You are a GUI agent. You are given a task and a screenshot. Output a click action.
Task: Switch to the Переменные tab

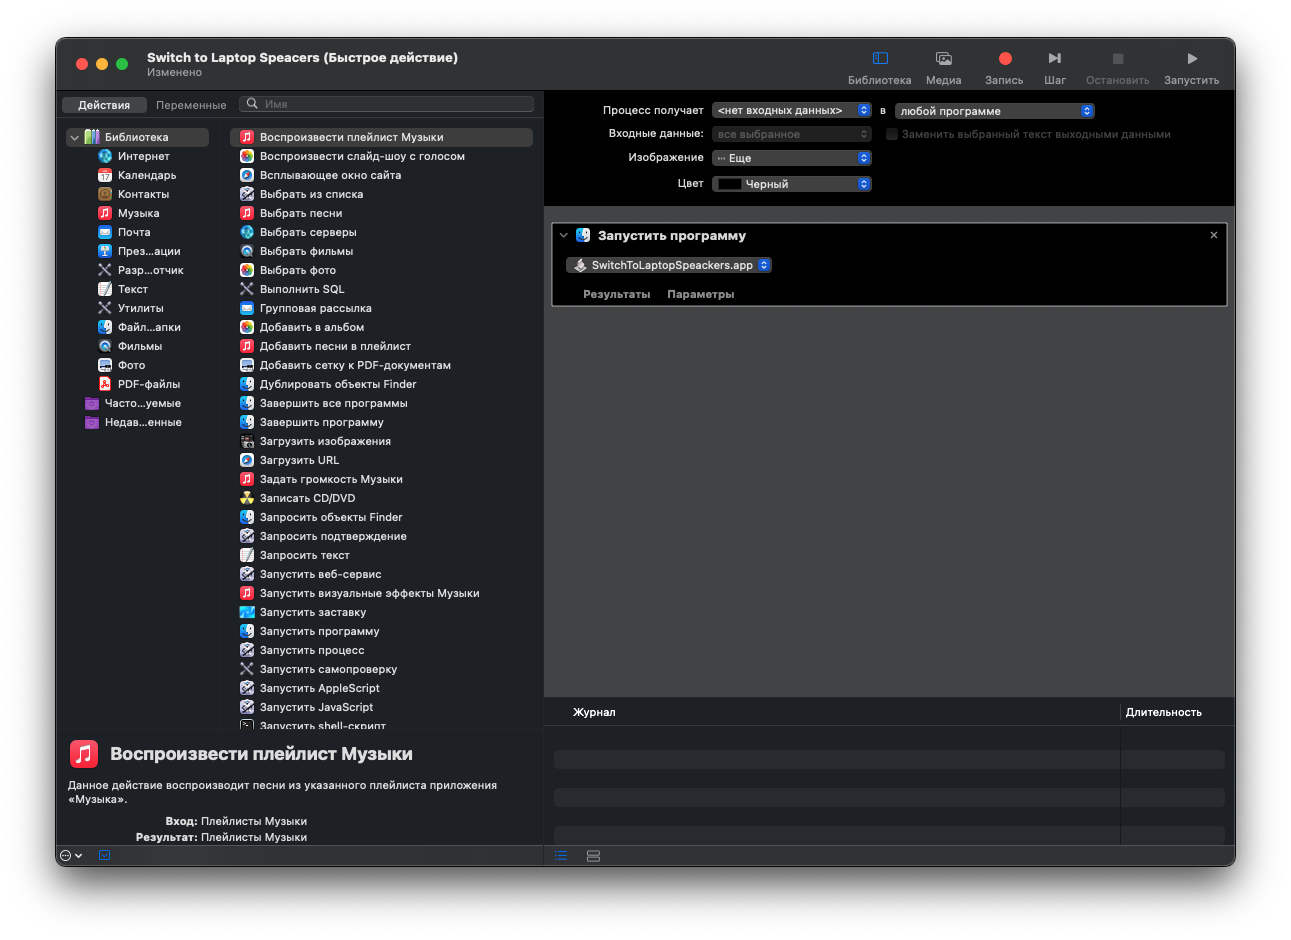tap(191, 105)
